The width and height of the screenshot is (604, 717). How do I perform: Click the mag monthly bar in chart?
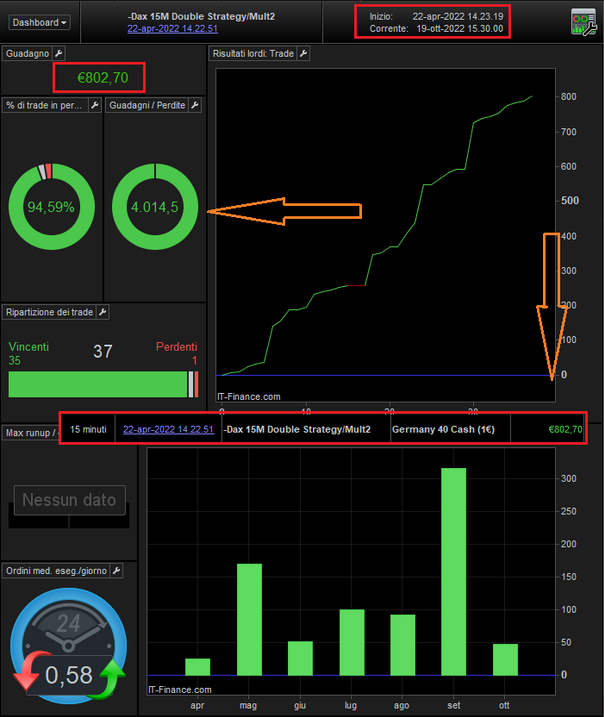click(249, 620)
